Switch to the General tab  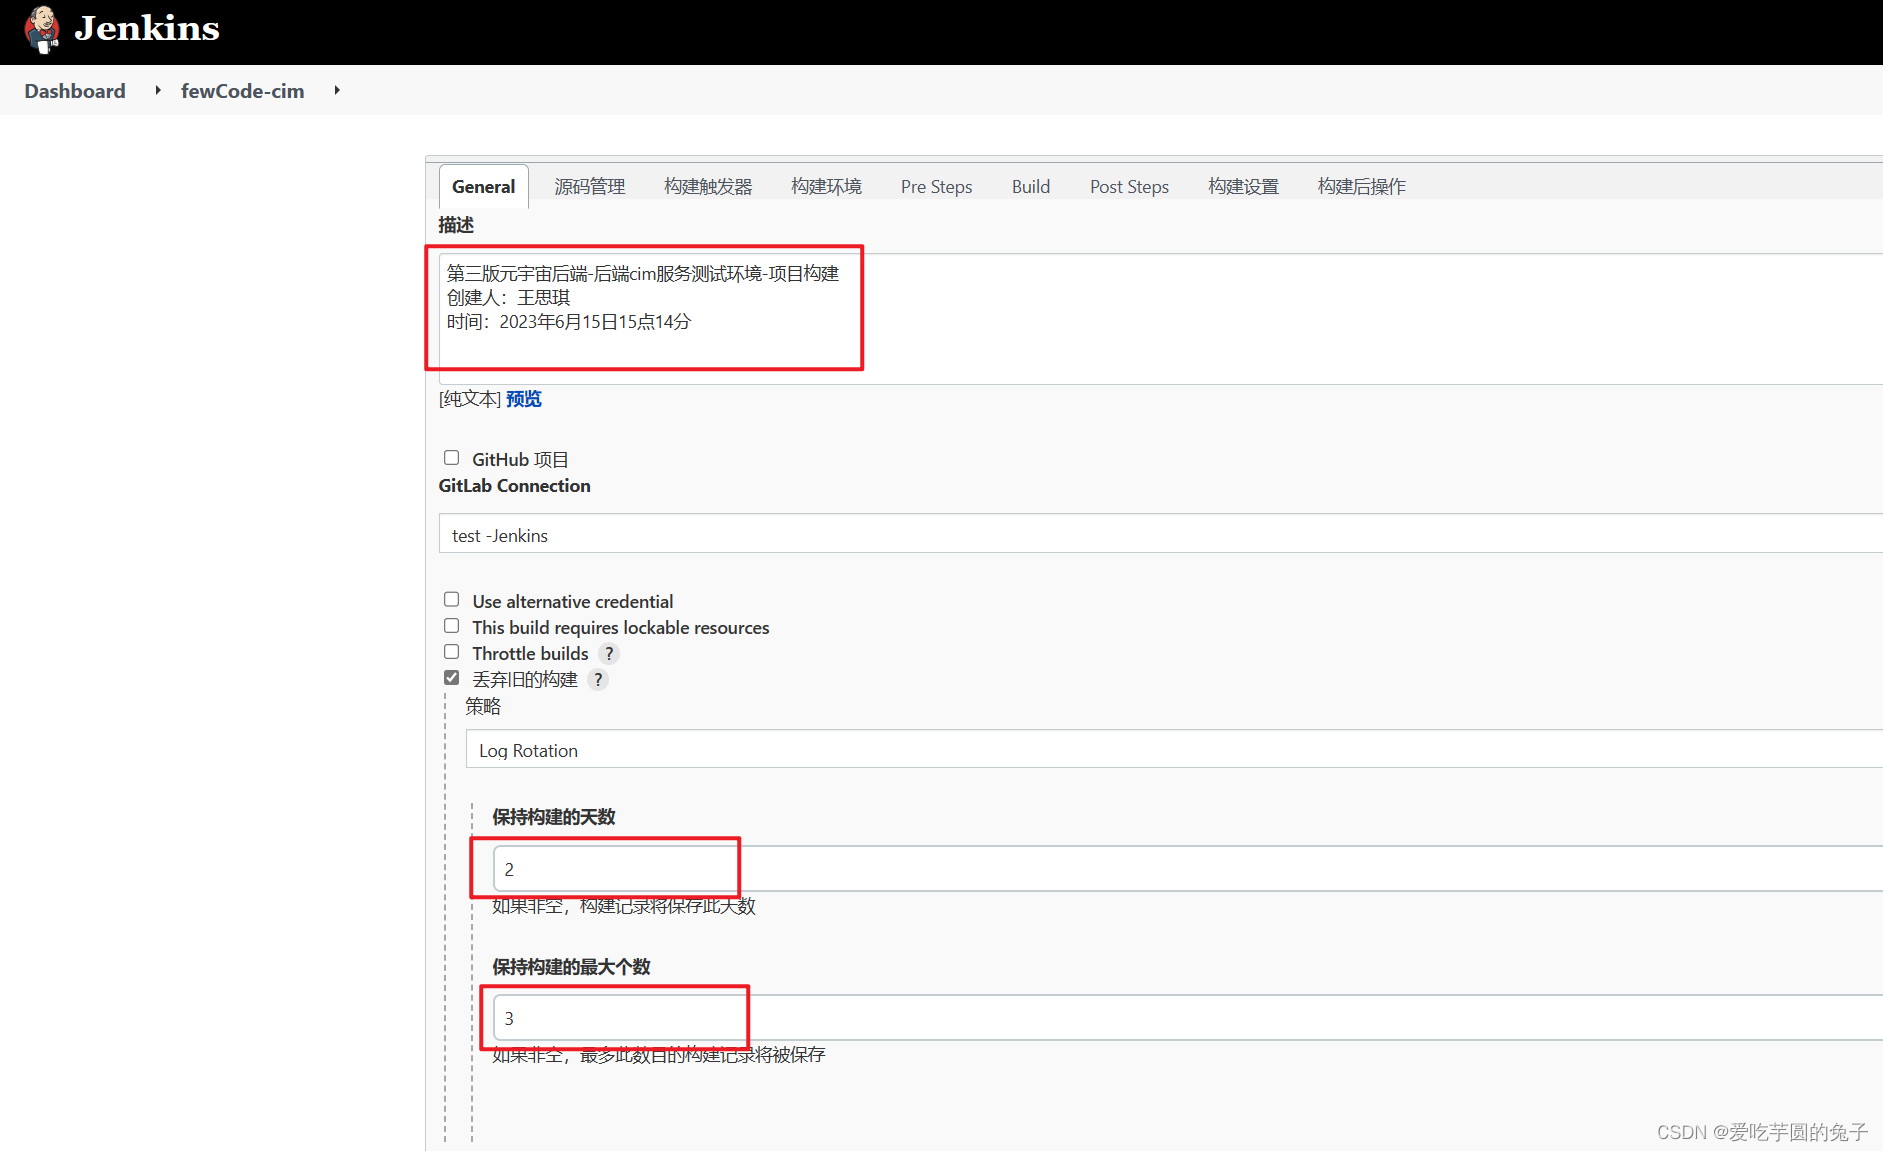point(483,186)
